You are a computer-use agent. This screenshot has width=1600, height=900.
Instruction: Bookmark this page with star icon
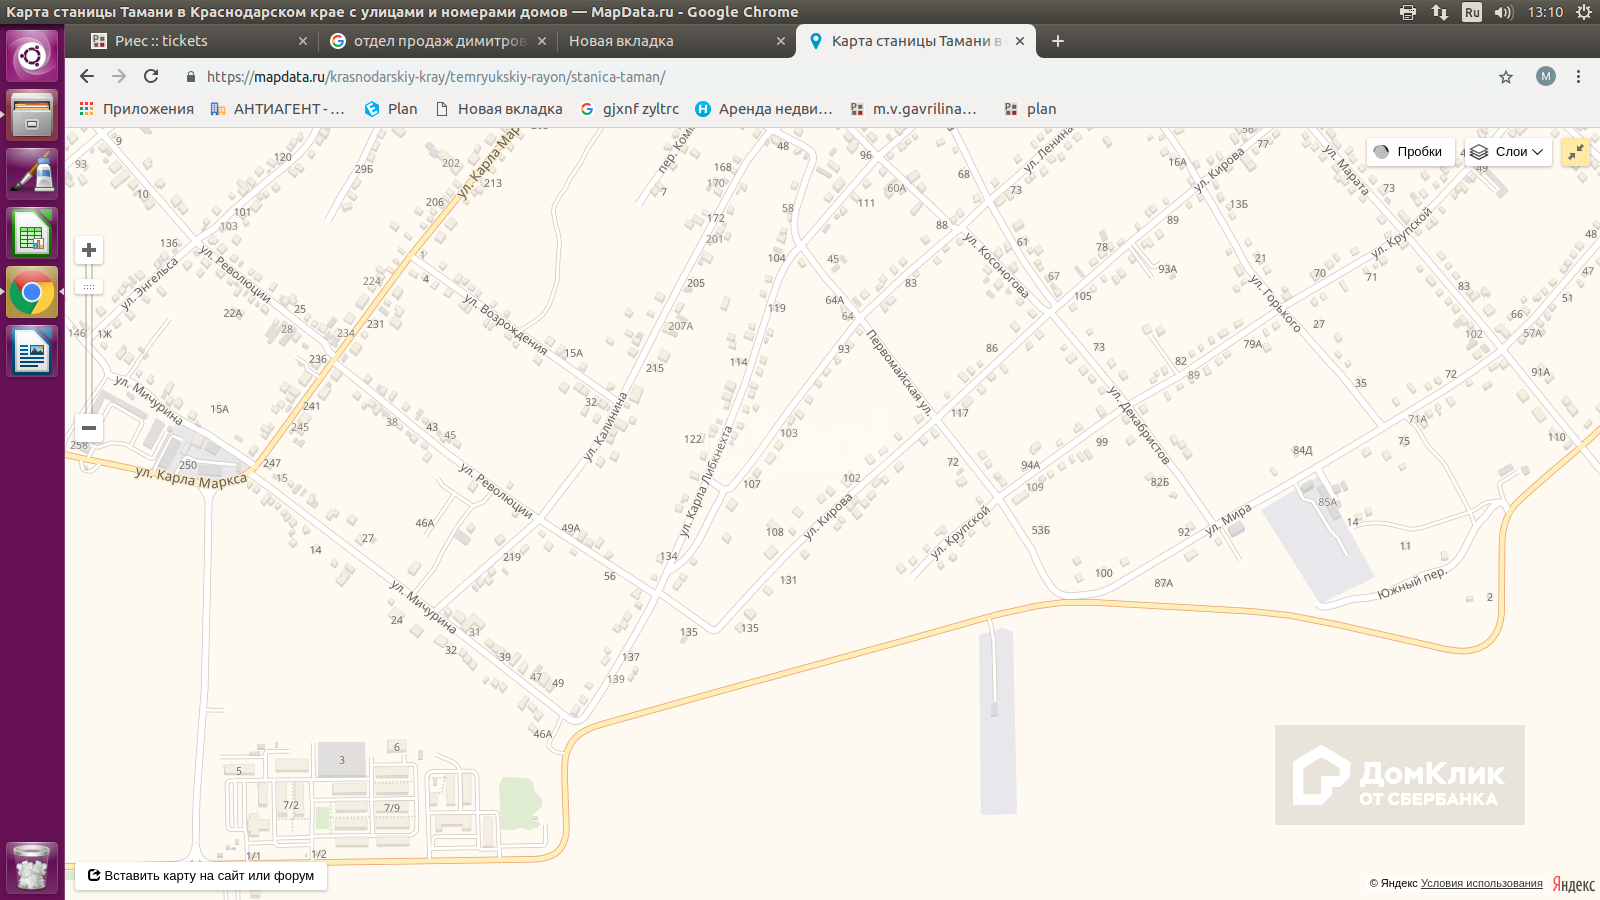coord(1506,77)
